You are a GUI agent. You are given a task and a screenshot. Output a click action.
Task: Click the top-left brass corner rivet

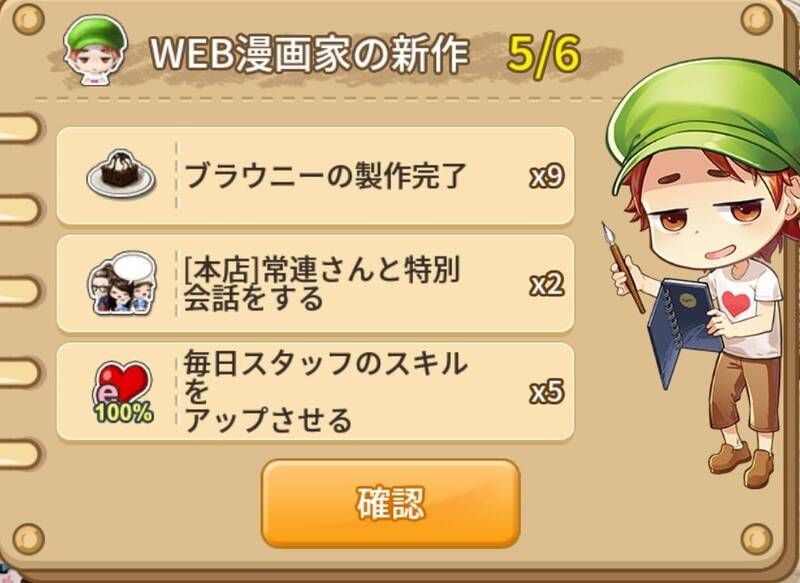pos(28,19)
